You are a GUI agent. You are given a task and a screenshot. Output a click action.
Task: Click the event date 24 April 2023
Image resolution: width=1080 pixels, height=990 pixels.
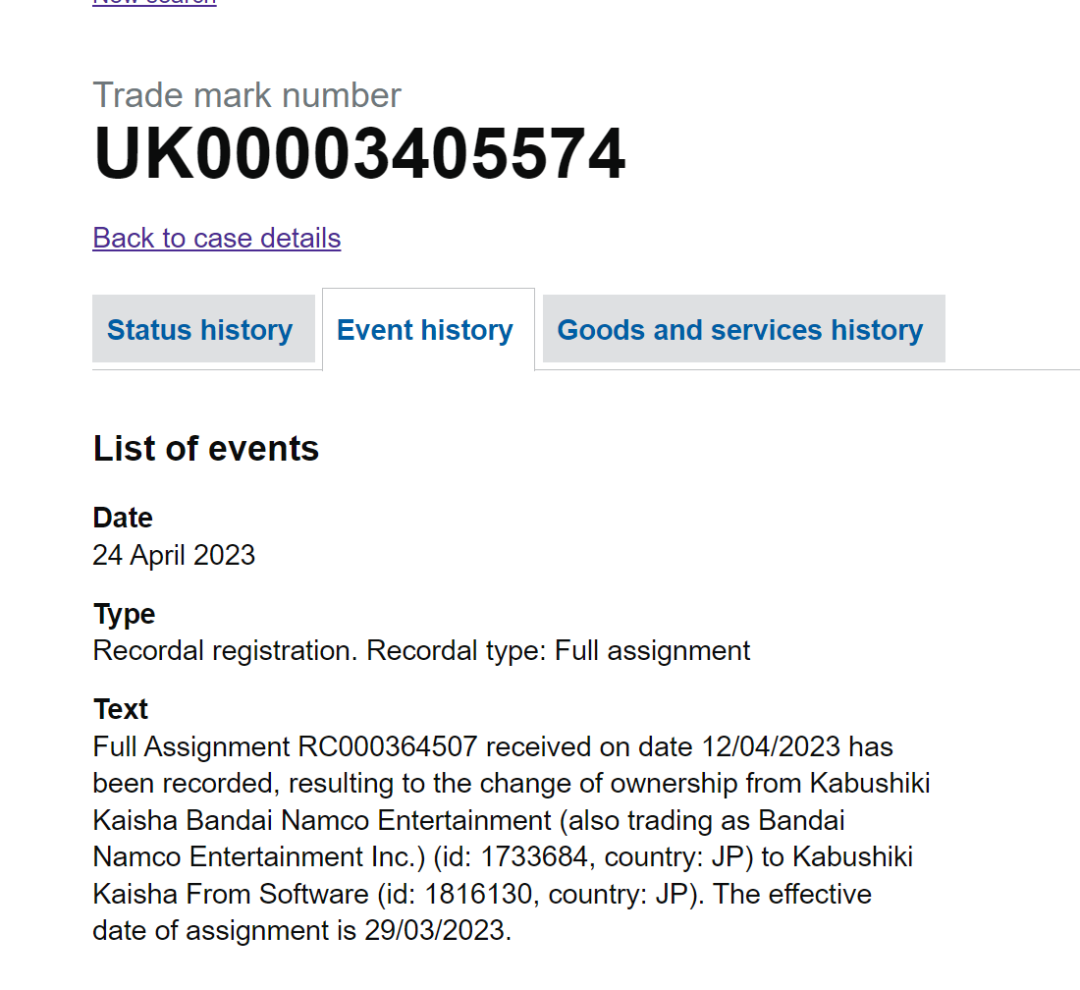point(174,555)
